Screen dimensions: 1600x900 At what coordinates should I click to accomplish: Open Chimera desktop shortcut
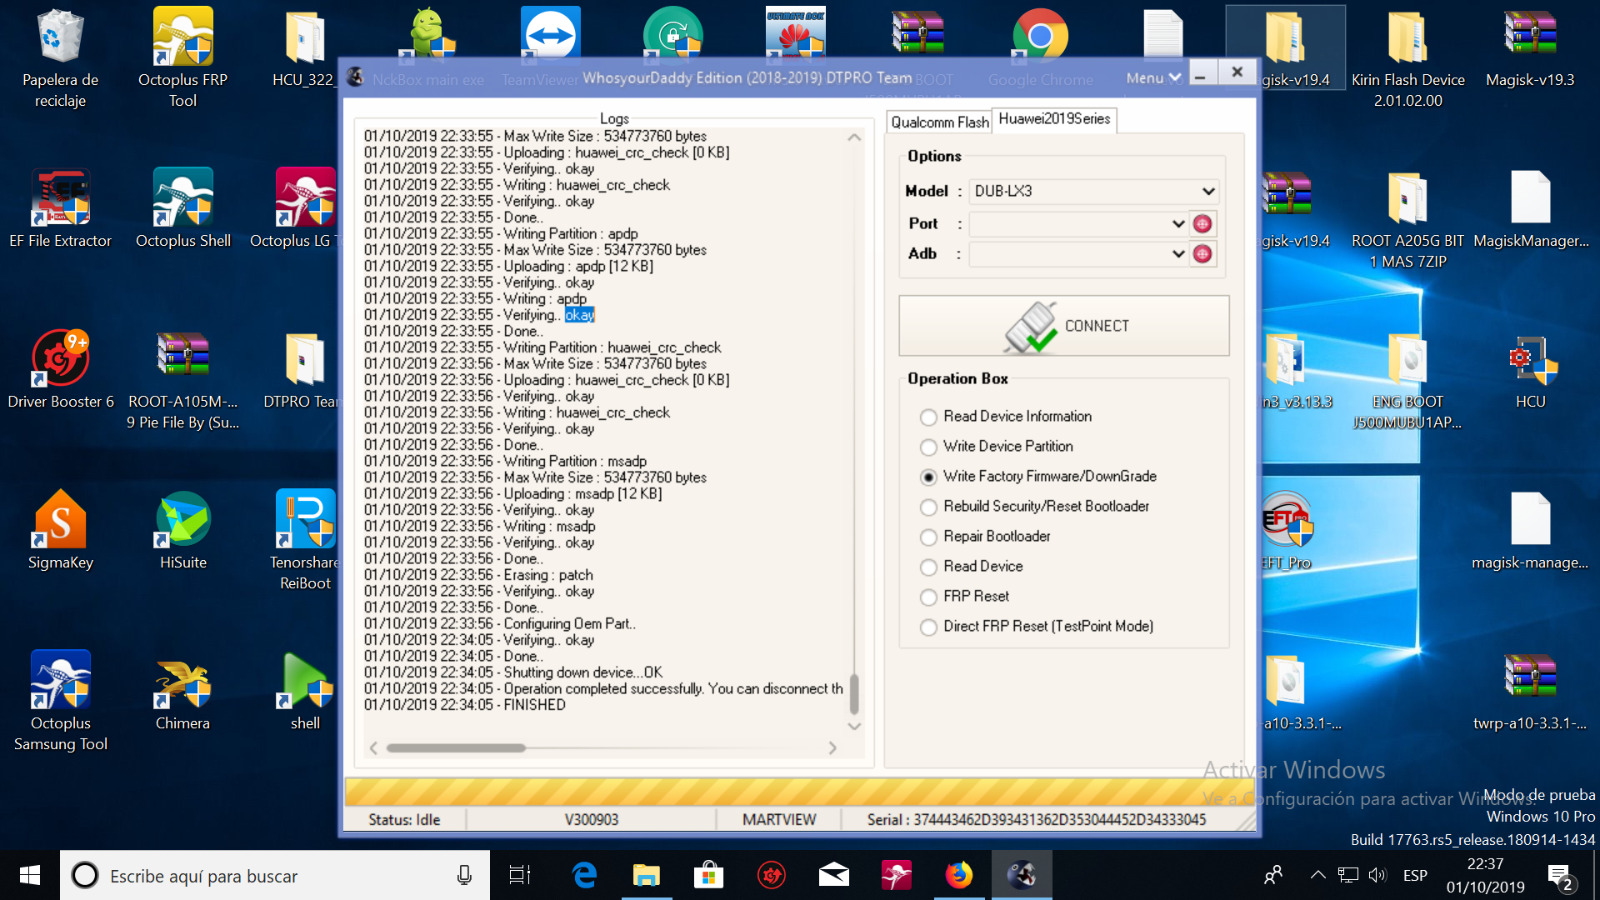click(x=183, y=691)
